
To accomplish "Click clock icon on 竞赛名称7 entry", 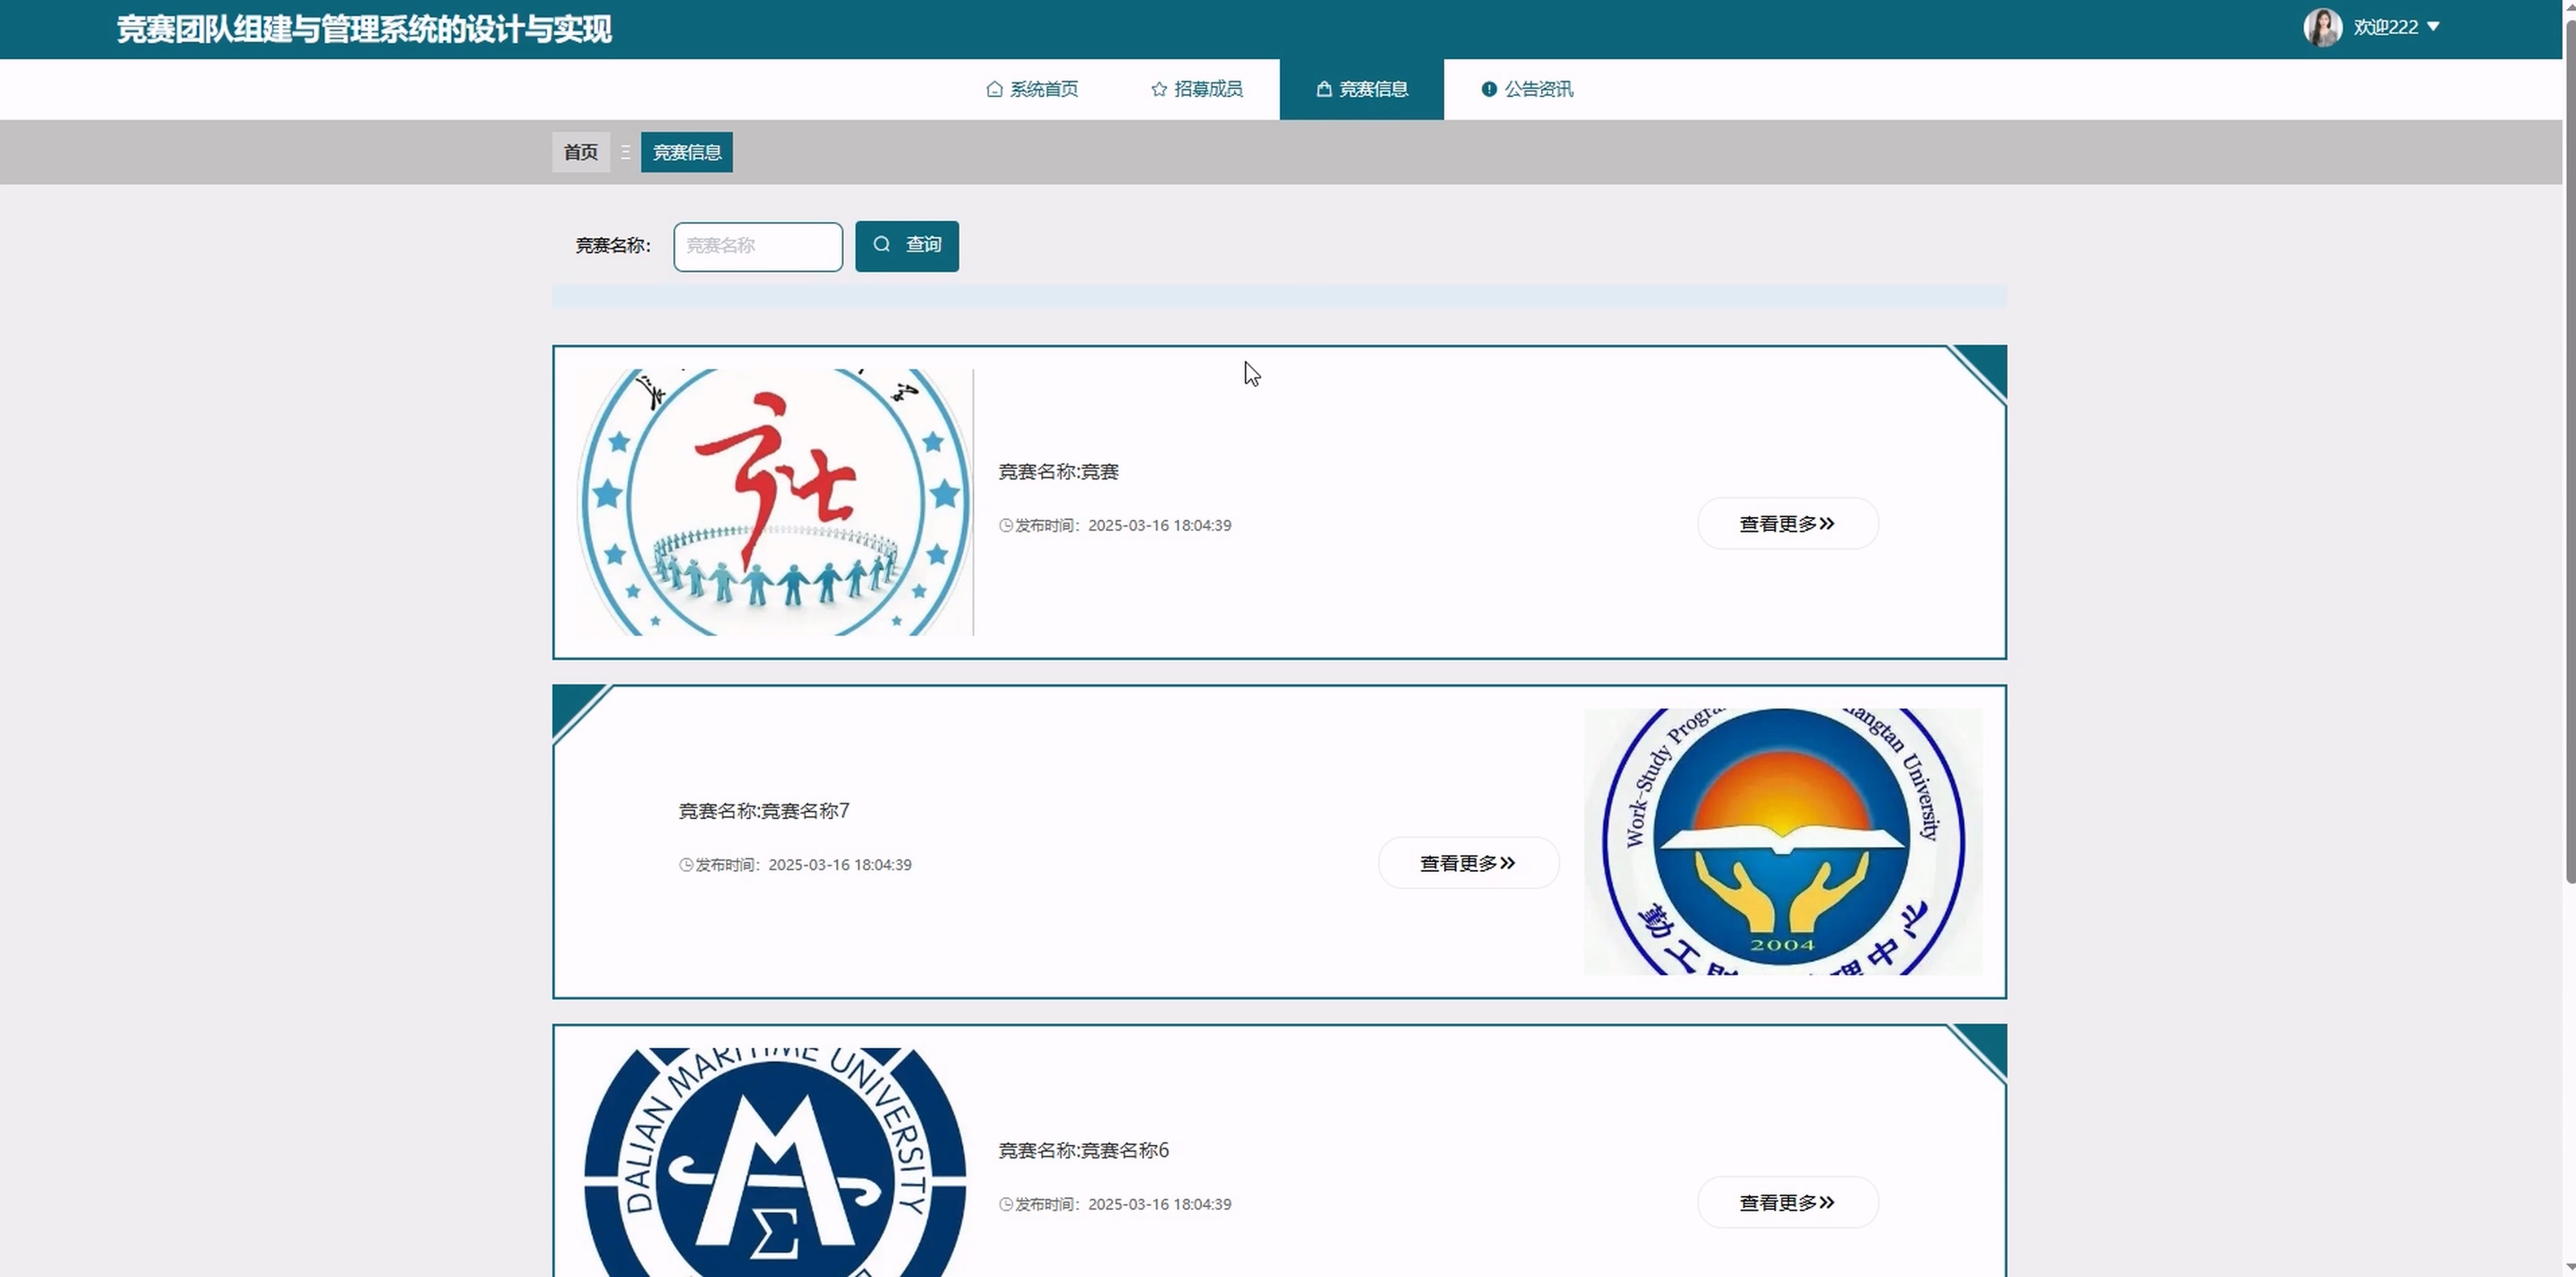I will tap(686, 865).
